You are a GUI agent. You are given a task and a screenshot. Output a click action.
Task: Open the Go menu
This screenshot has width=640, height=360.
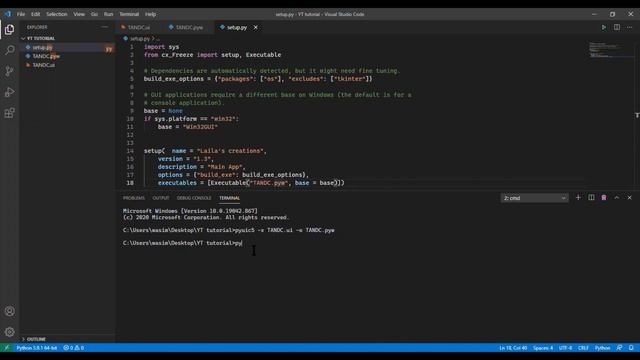pos(94,14)
